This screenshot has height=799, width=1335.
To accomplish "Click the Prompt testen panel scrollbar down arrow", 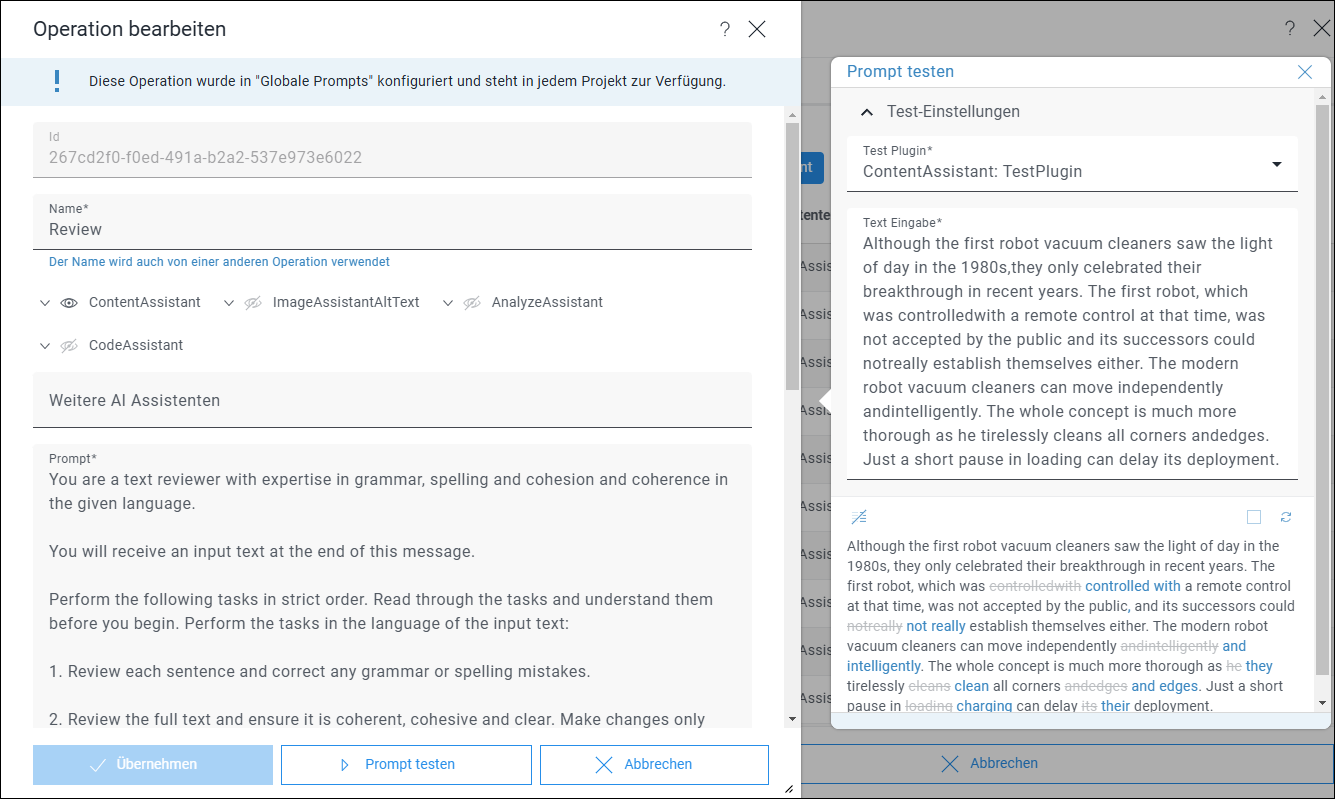I will pyautogui.click(x=1322, y=704).
